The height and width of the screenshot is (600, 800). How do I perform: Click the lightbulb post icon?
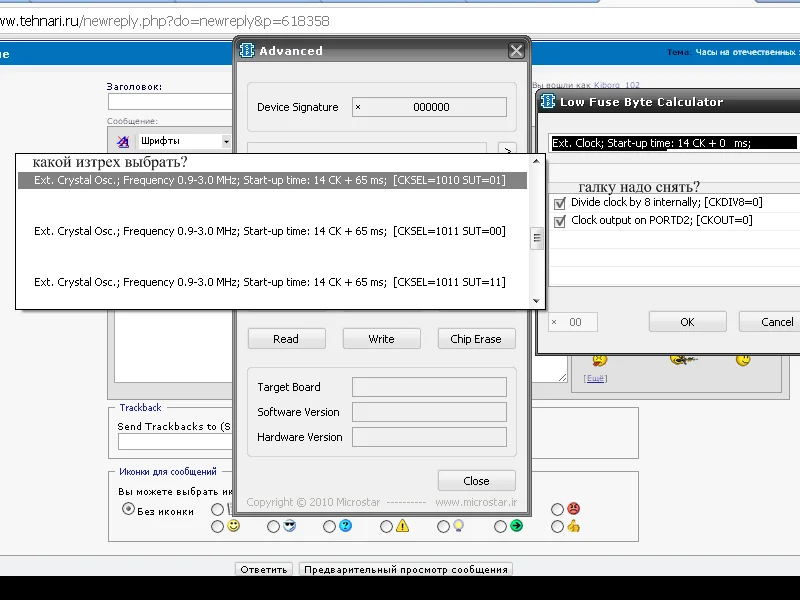pyautogui.click(x=459, y=526)
